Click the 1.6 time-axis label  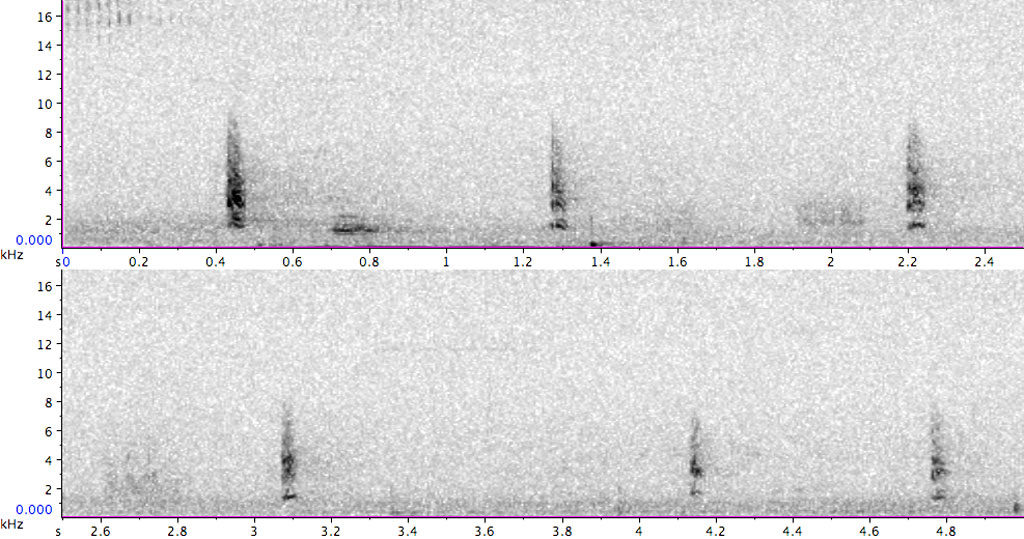pos(677,262)
